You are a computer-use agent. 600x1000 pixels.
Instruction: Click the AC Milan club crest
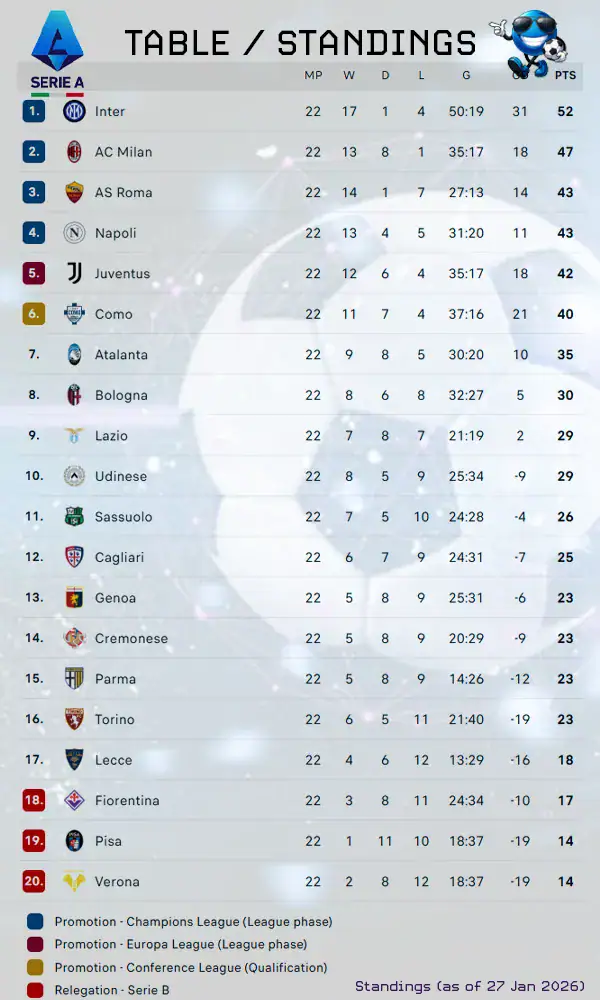(x=74, y=152)
